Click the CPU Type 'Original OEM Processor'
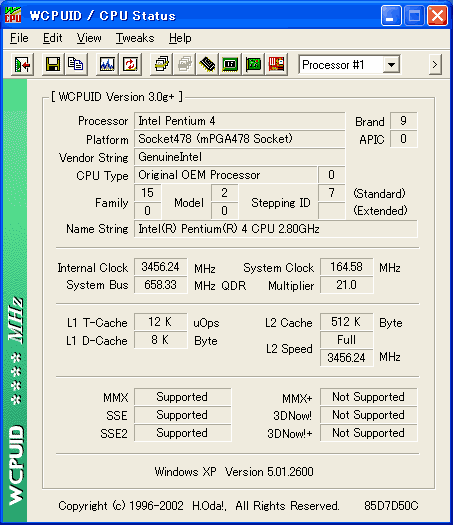Screen dimensions: 453x525 tap(226, 175)
